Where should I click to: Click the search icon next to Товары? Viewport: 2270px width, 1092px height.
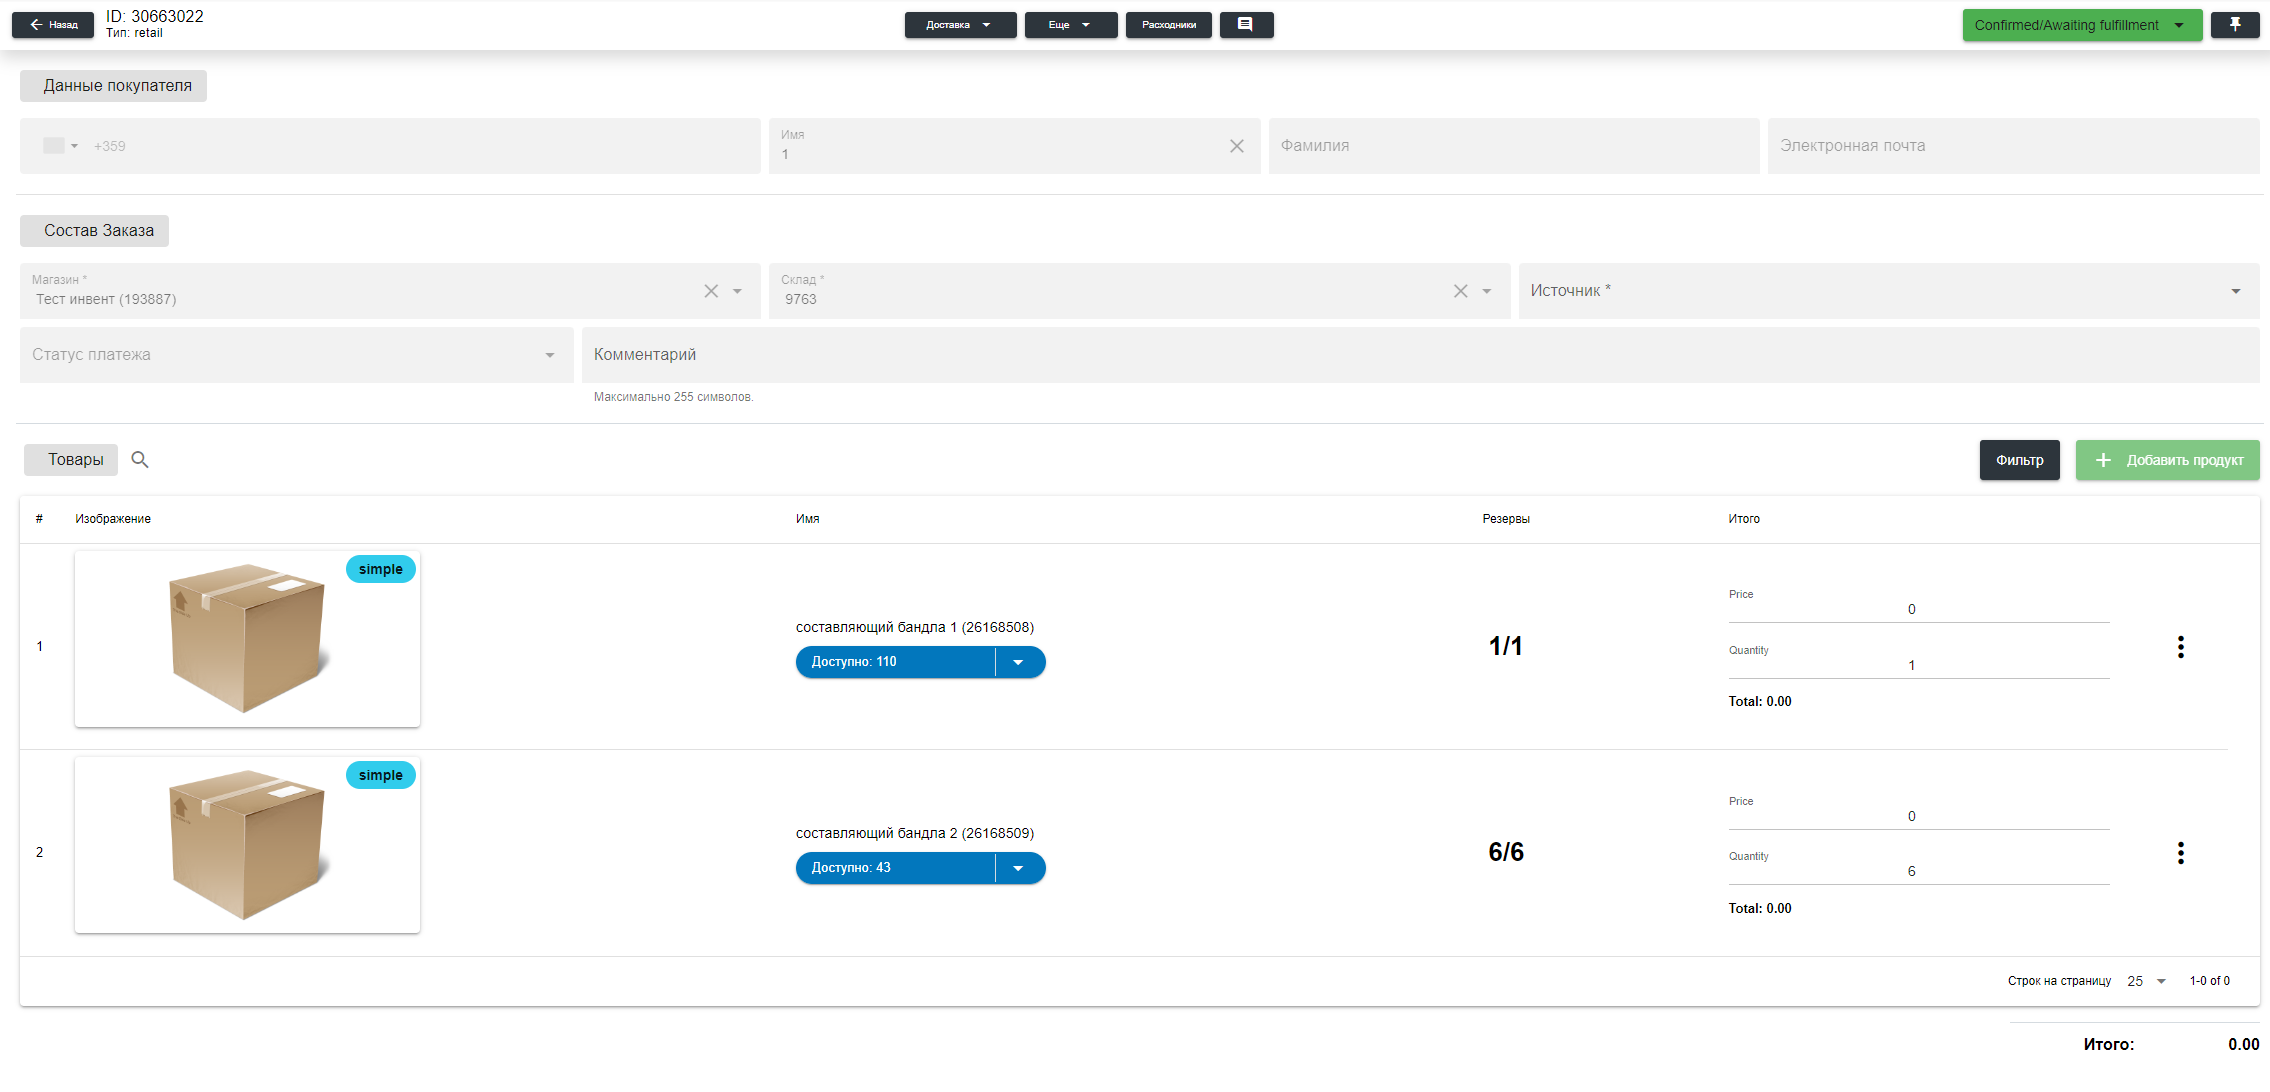coord(140,460)
